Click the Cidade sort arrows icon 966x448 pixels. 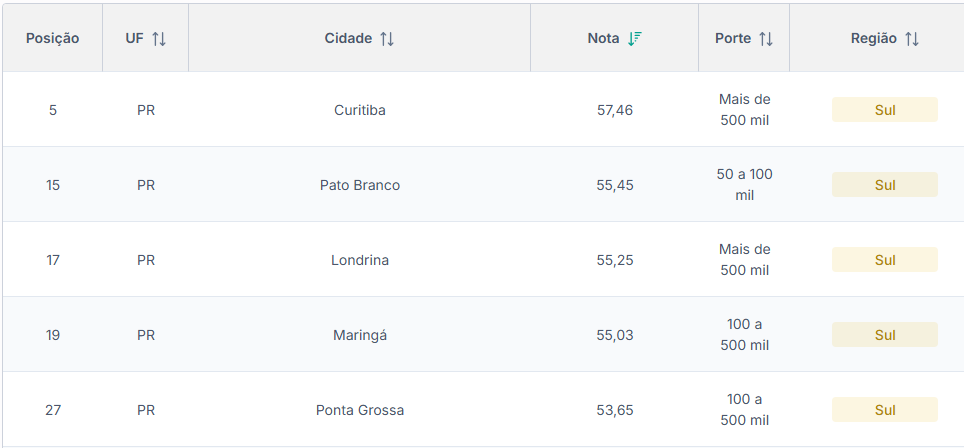point(387,39)
